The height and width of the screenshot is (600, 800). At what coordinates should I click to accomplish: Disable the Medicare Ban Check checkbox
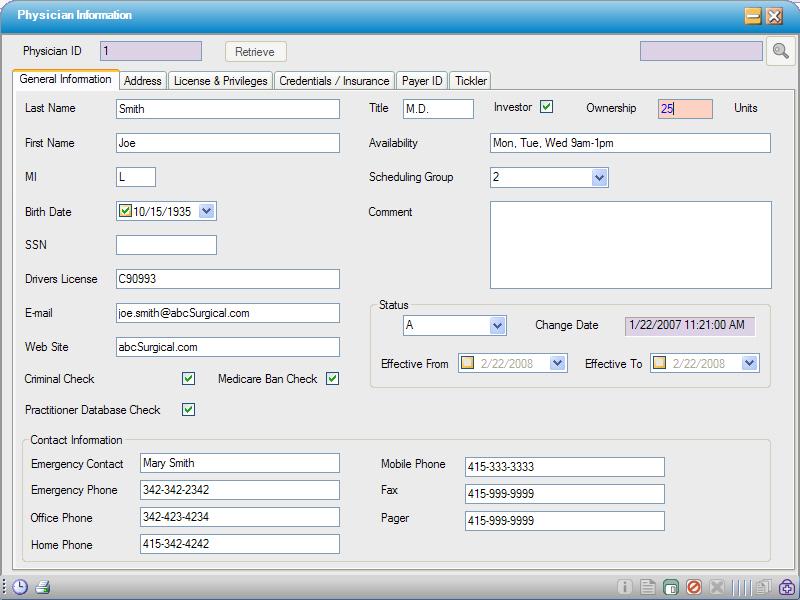coord(332,378)
